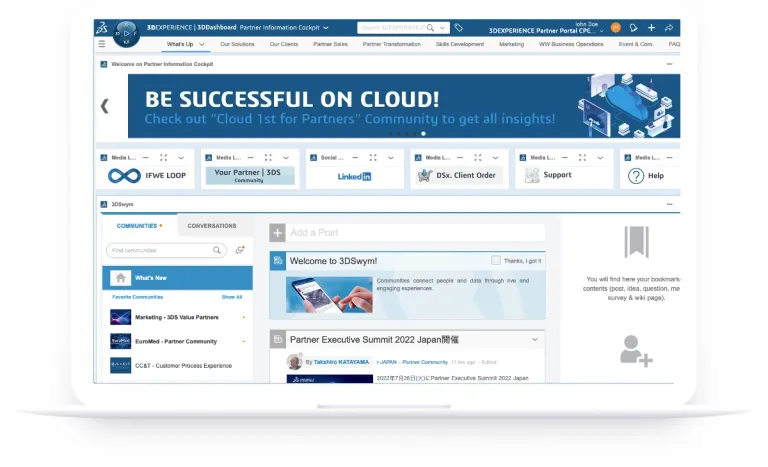Screen dimensions: 768x467
Task: Open the Marketing tab
Action: [511, 44]
